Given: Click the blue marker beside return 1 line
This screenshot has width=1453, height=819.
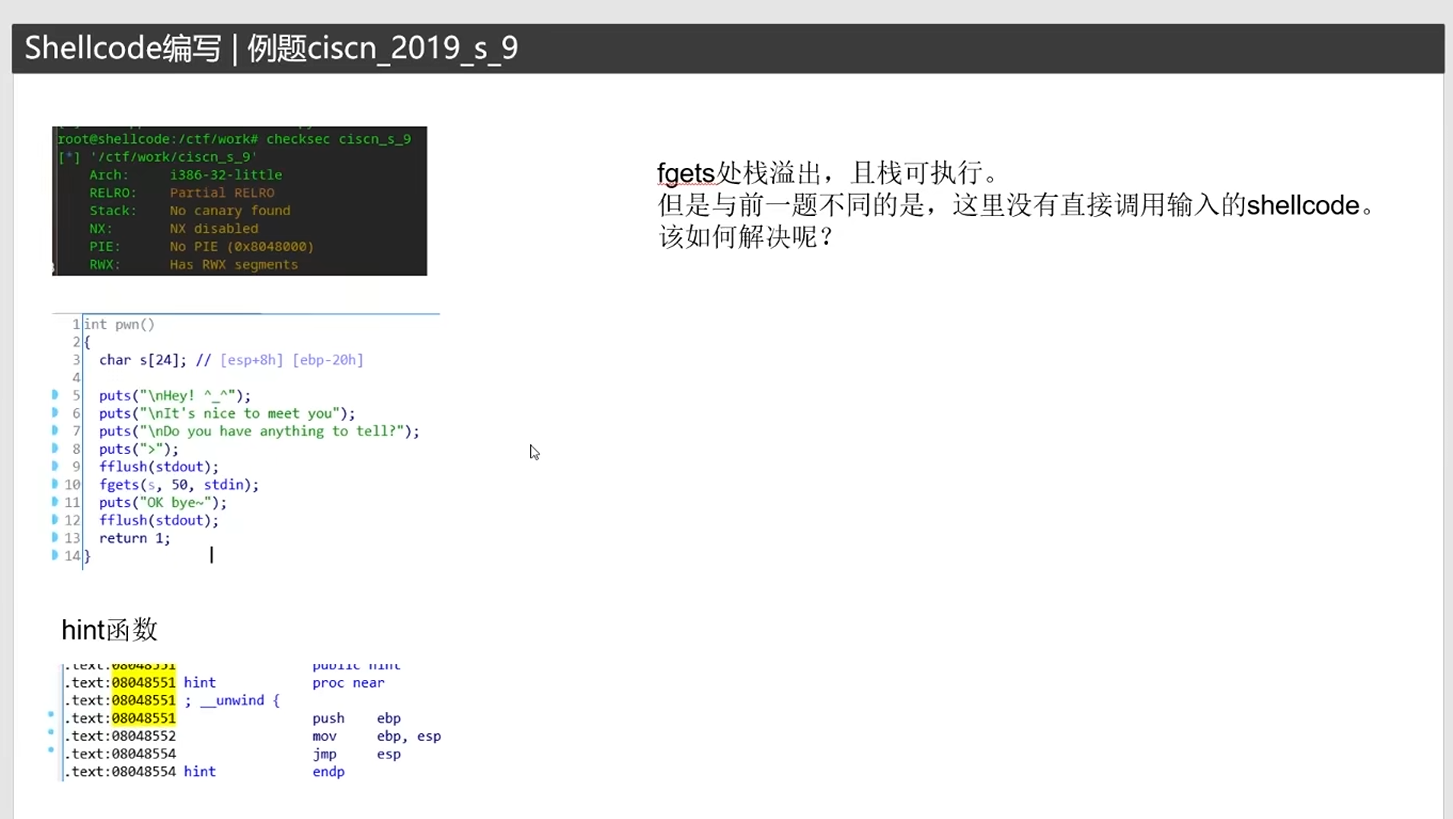Looking at the screenshot, I should [56, 538].
